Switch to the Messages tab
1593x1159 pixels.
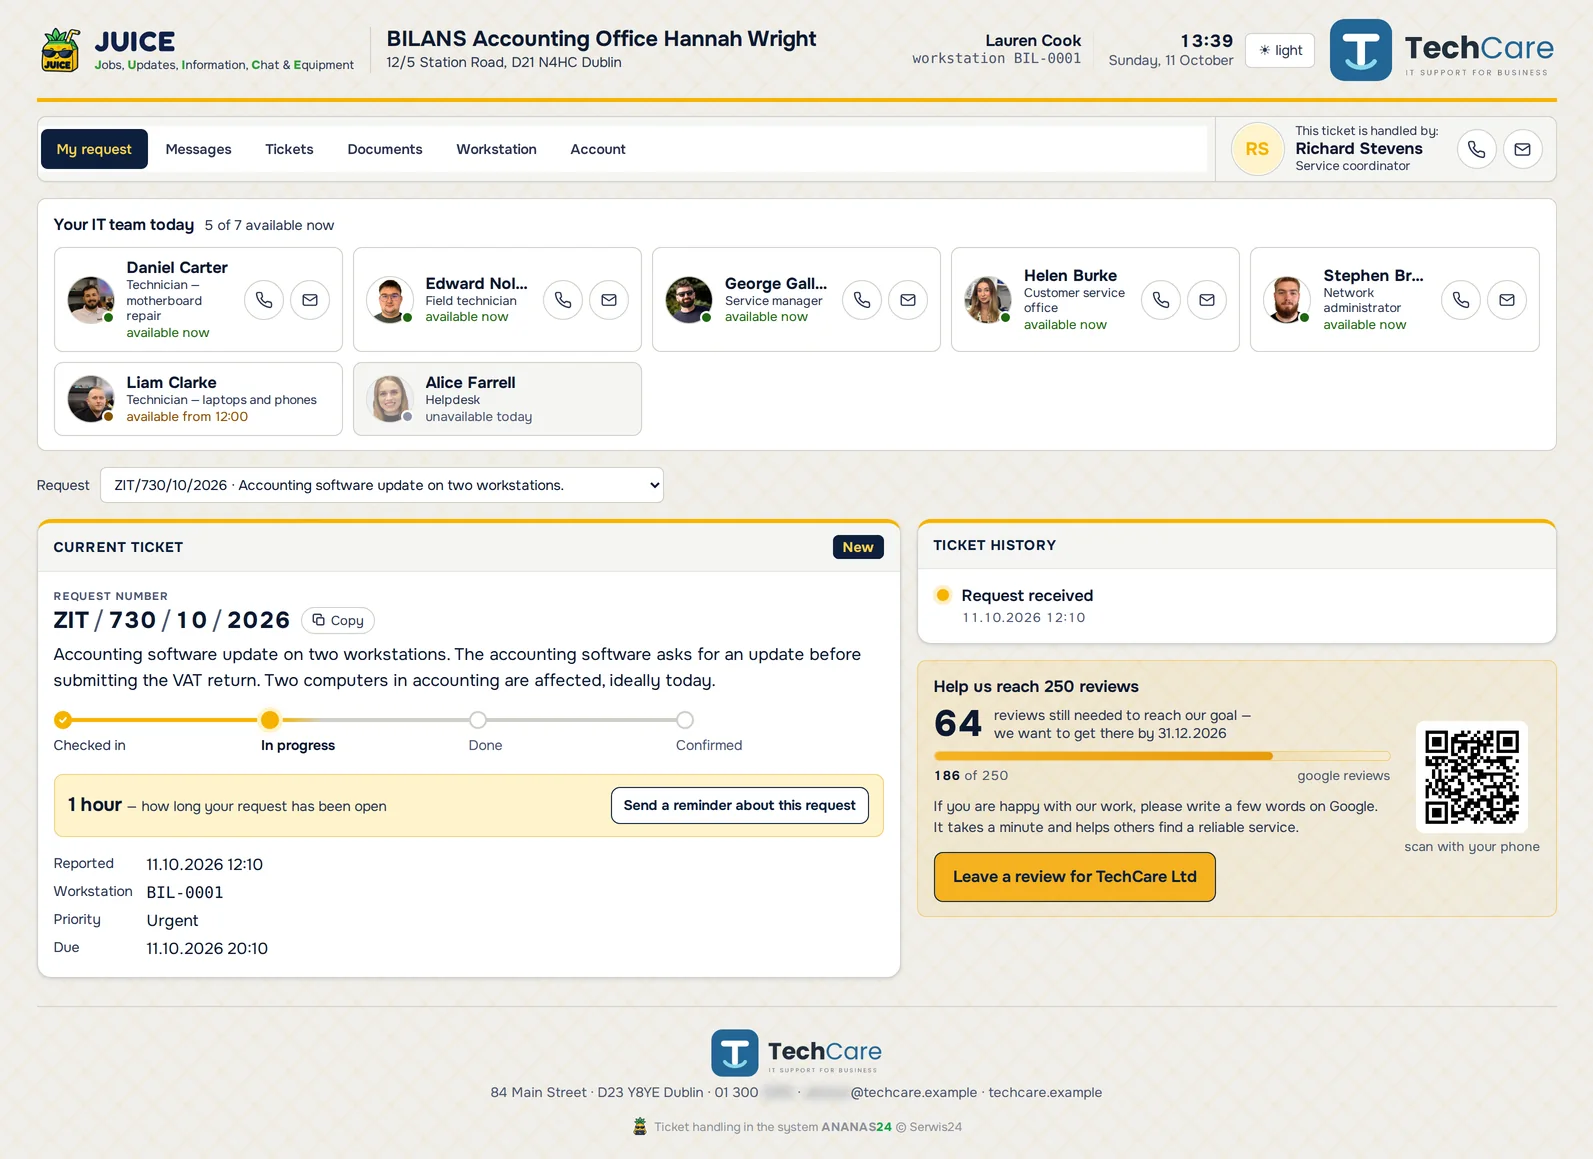198,149
